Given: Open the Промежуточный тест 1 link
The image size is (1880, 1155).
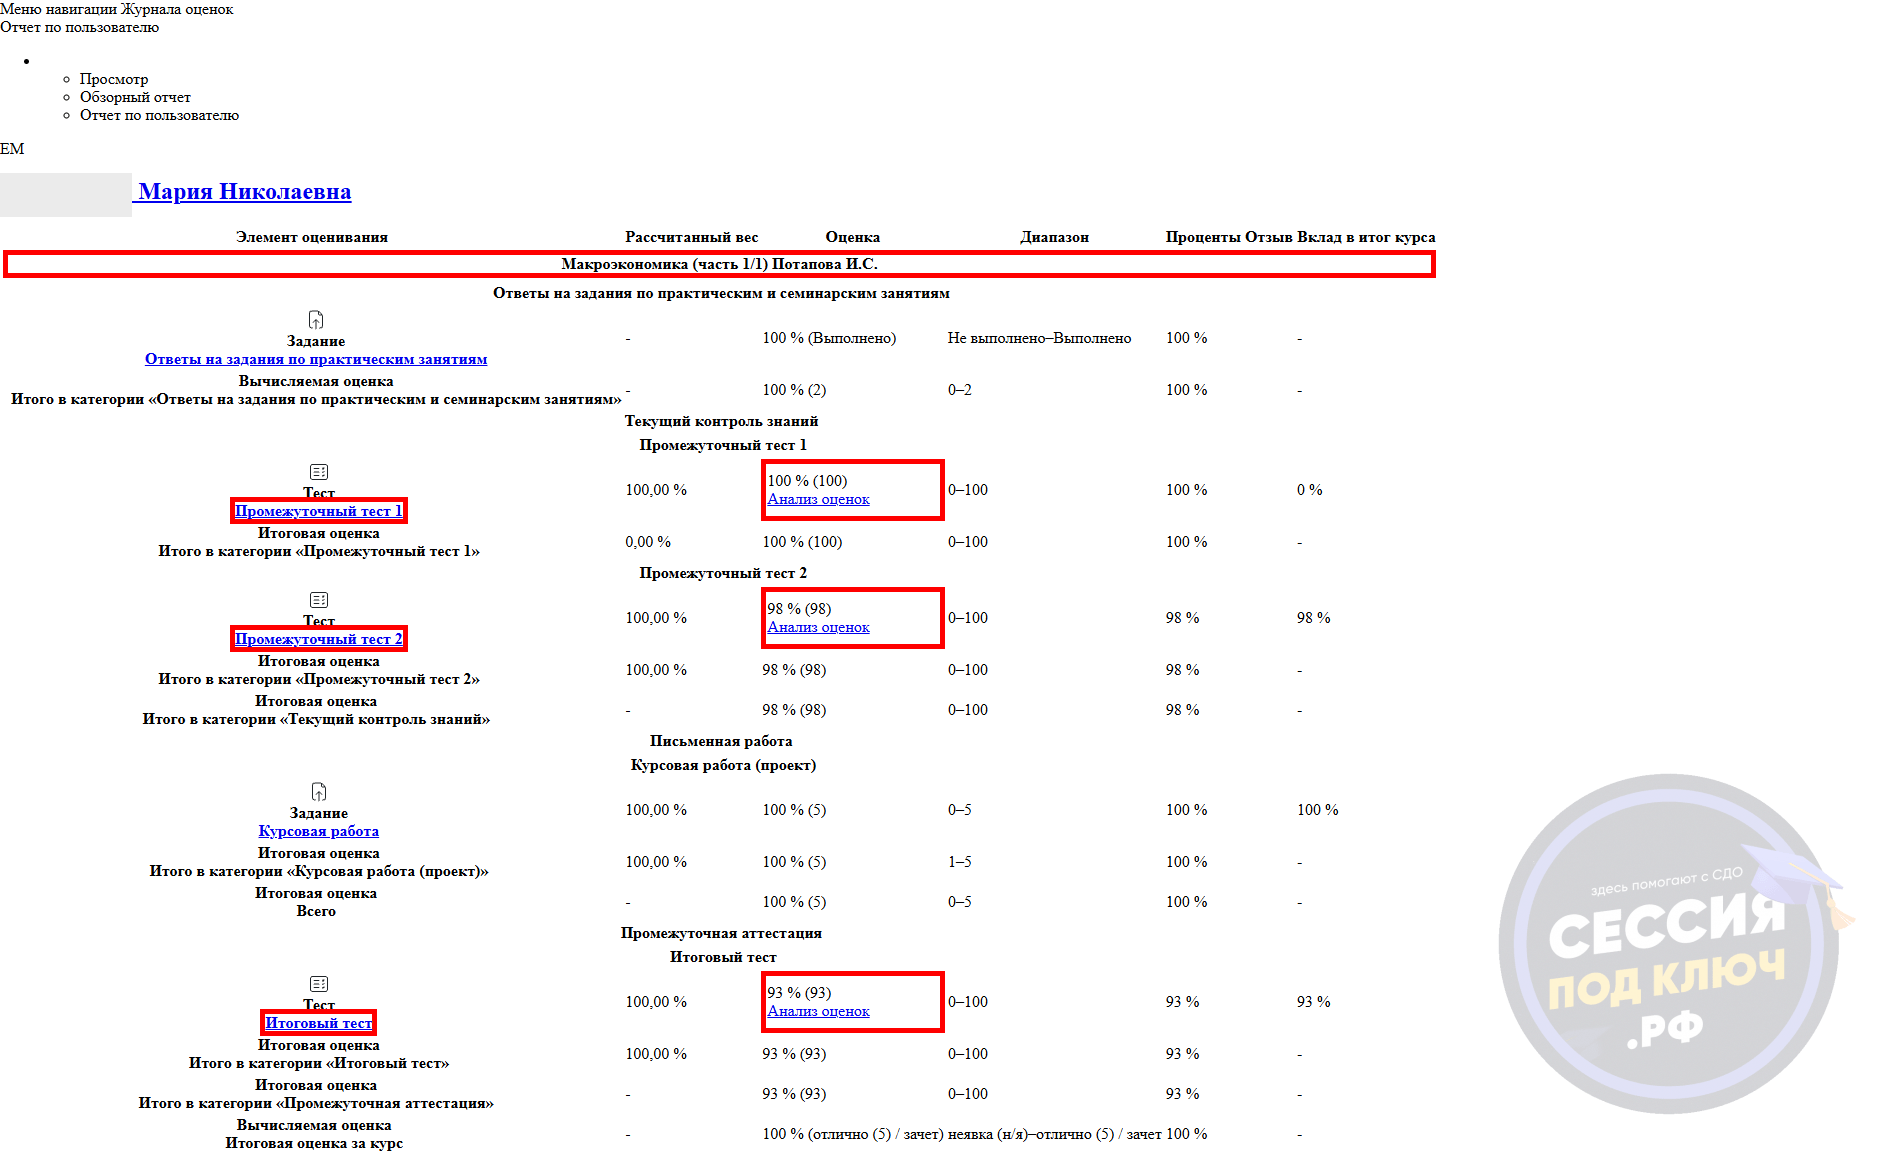Looking at the screenshot, I should coord(319,511).
